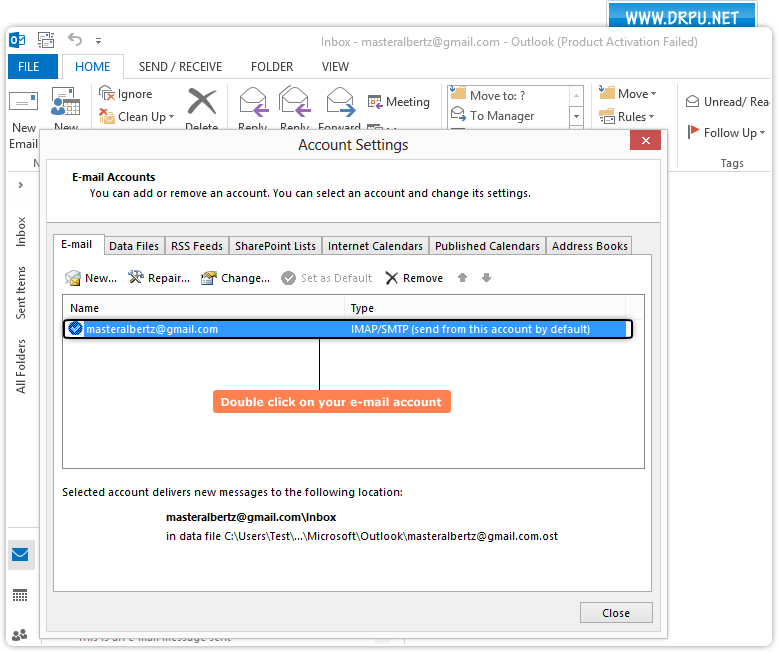Delete the selected message
The image size is (778, 652).
[201, 108]
